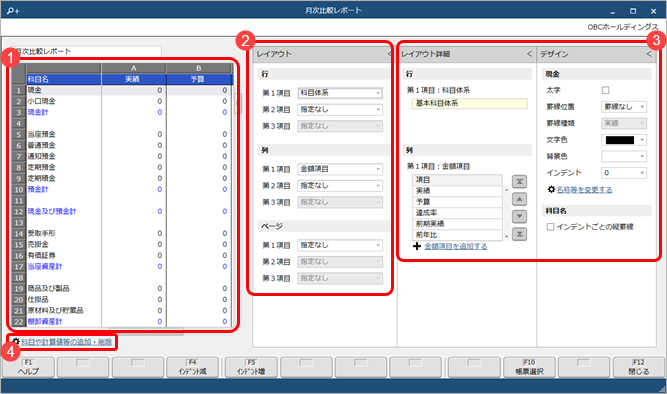Select 予算 in 金額項目 list
The image size is (667, 394).
[457, 202]
